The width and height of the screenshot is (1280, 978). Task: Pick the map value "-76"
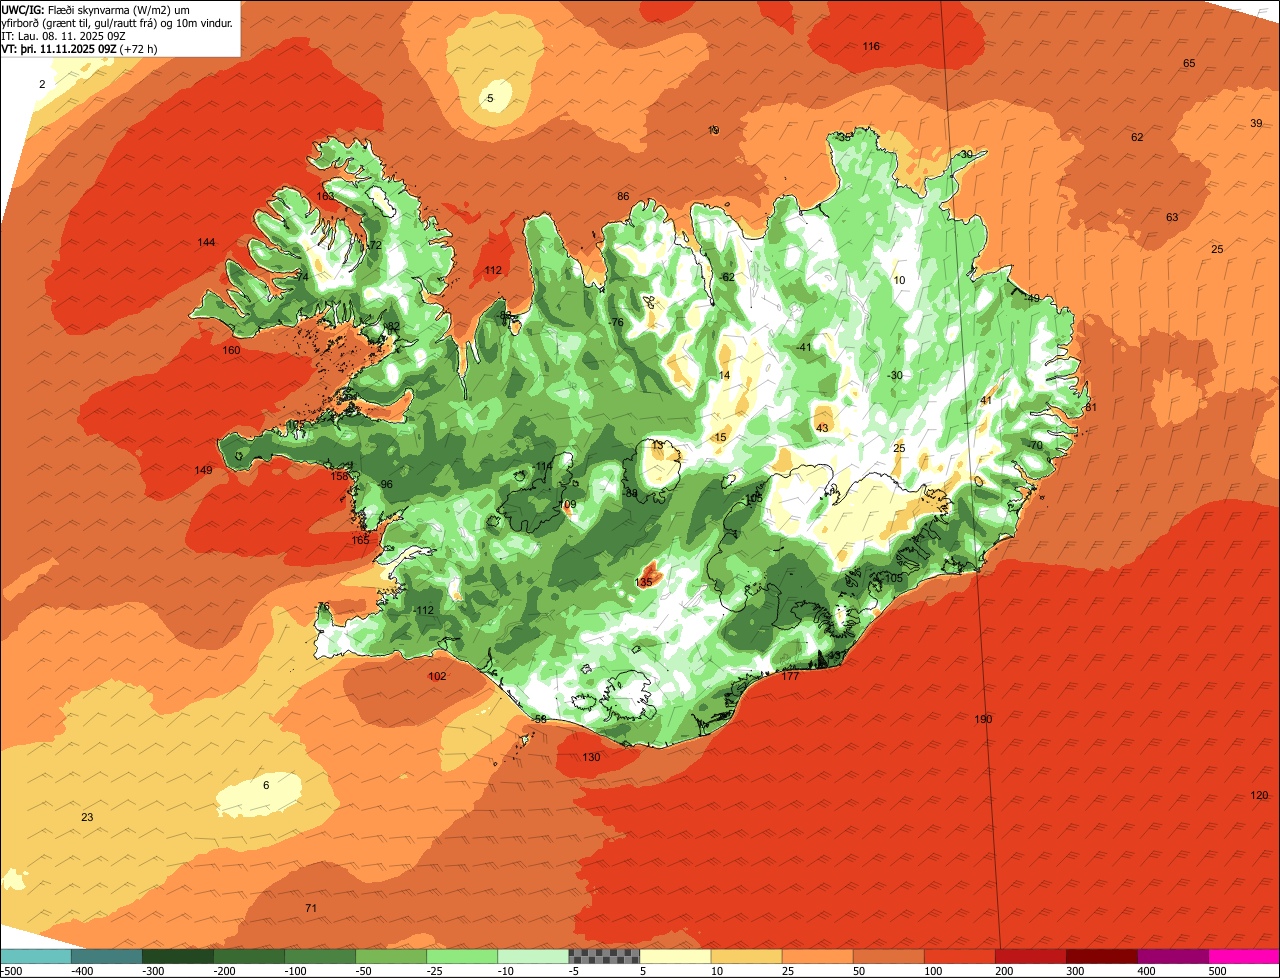(x=616, y=322)
